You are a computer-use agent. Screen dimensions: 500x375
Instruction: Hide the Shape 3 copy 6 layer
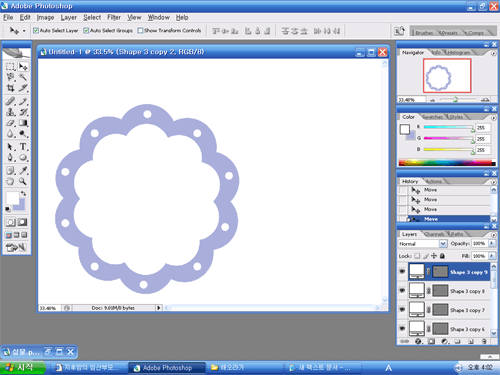pos(402,328)
